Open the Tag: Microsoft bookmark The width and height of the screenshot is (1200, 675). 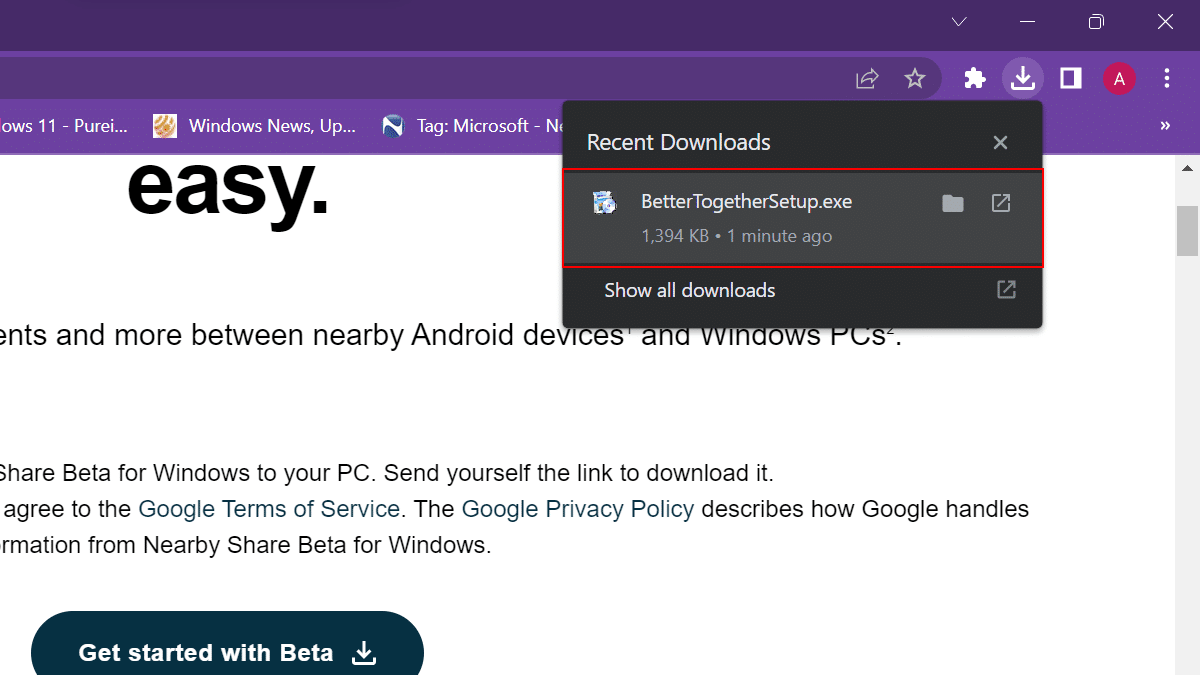pos(470,126)
